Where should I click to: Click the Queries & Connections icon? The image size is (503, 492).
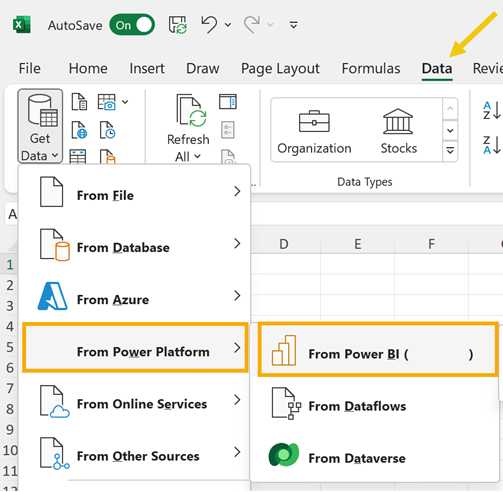[228, 101]
